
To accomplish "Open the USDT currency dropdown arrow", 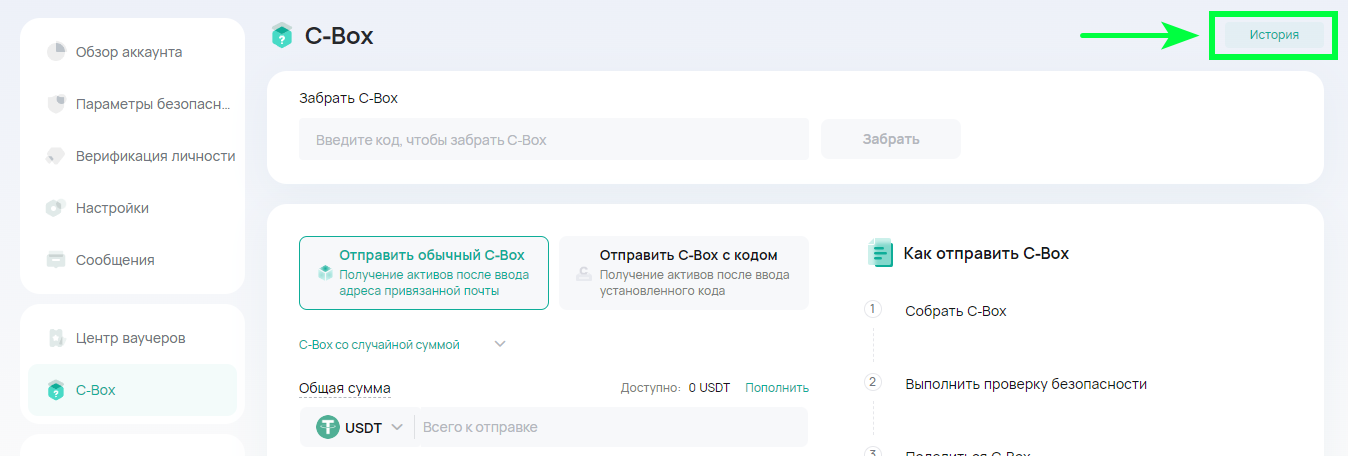I will point(397,427).
